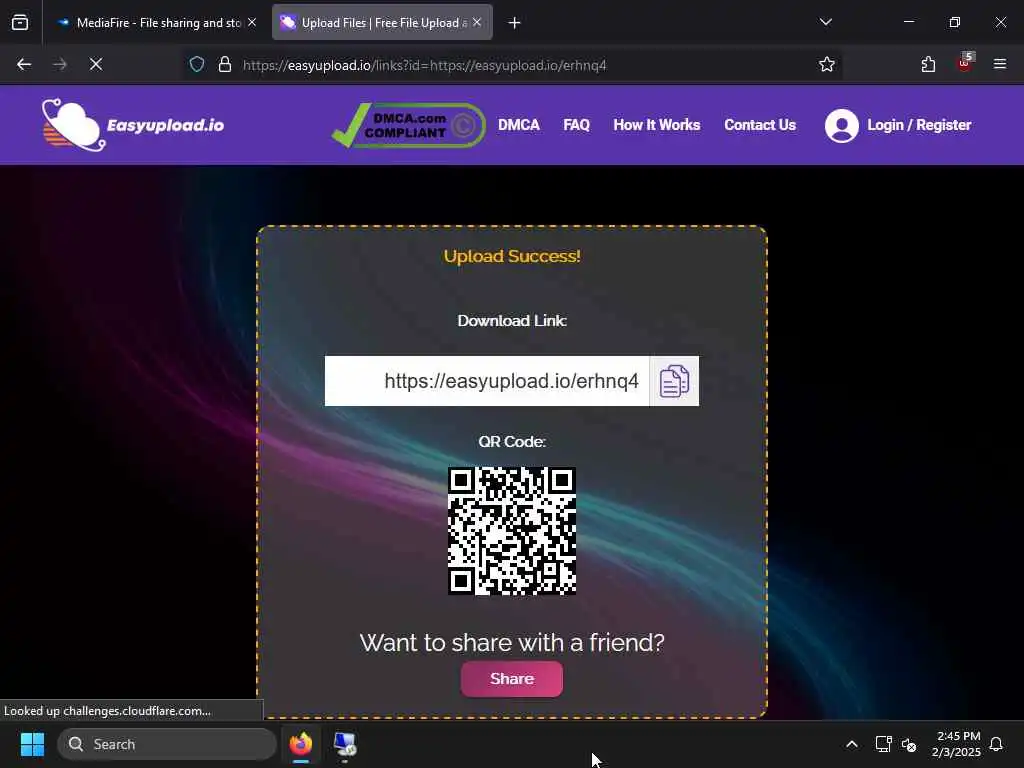Image resolution: width=1024 pixels, height=768 pixels.
Task: Open the uBlock extension icon with badge
Action: [x=965, y=63]
